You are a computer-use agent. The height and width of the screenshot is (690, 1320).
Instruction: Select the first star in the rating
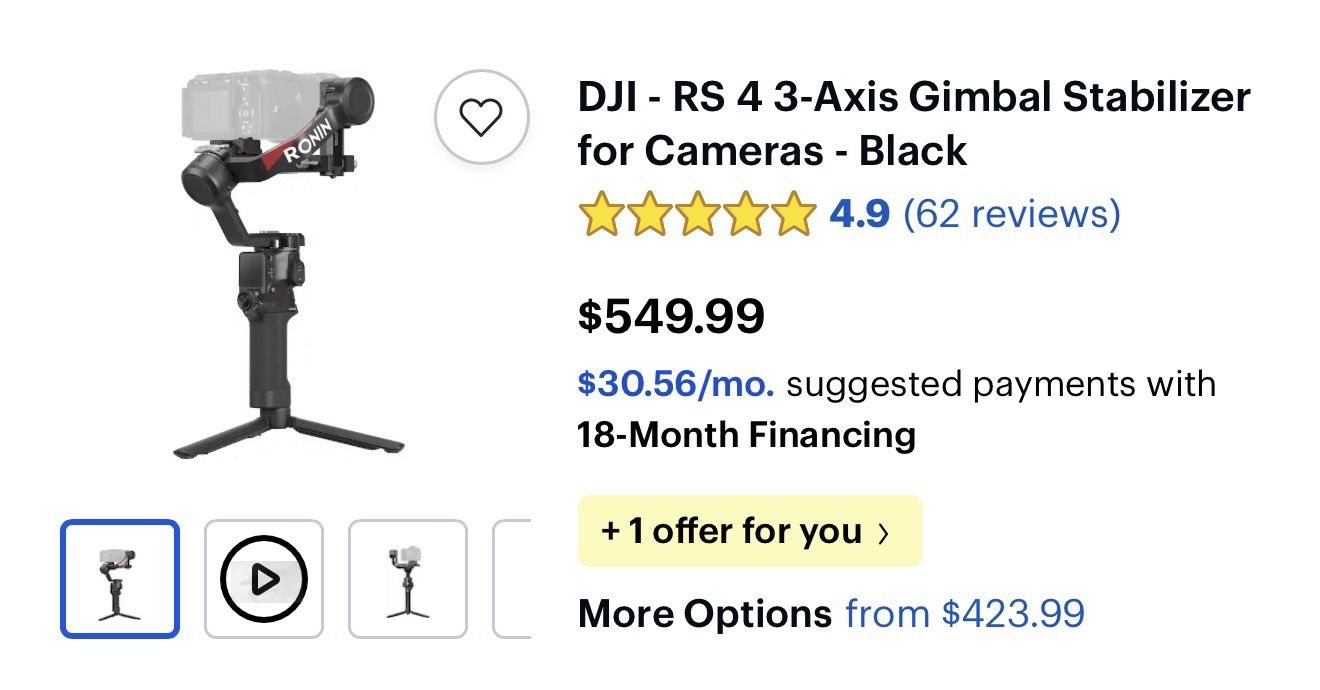point(601,213)
